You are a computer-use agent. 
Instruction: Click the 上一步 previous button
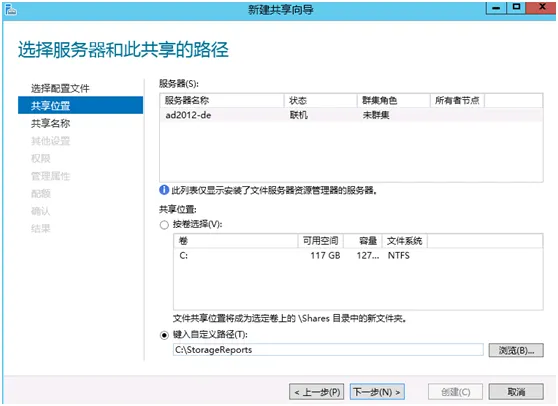tap(317, 392)
